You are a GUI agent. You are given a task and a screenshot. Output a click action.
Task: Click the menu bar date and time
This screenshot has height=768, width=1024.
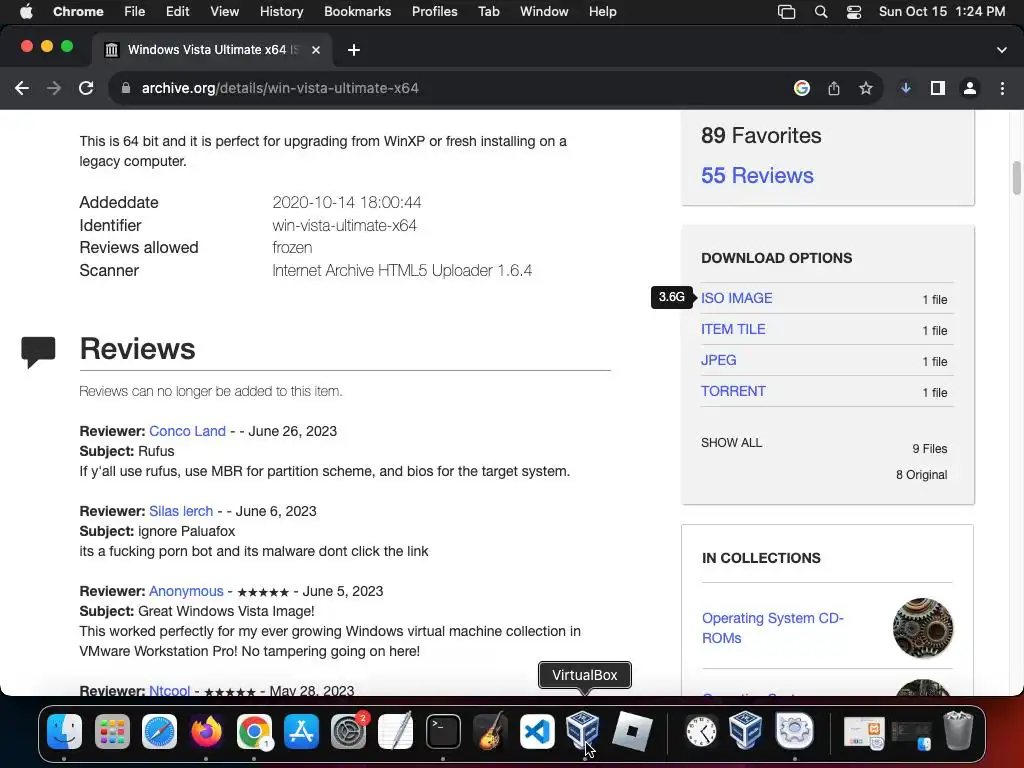pos(942,12)
